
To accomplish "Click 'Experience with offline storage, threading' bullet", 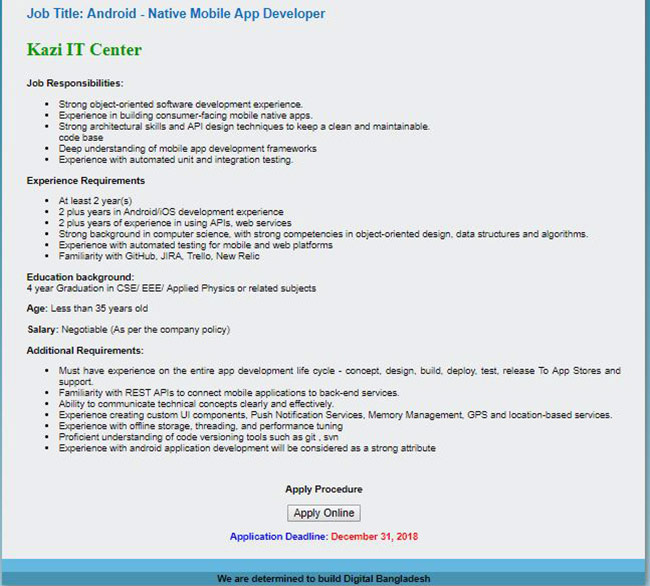I will (x=201, y=426).
